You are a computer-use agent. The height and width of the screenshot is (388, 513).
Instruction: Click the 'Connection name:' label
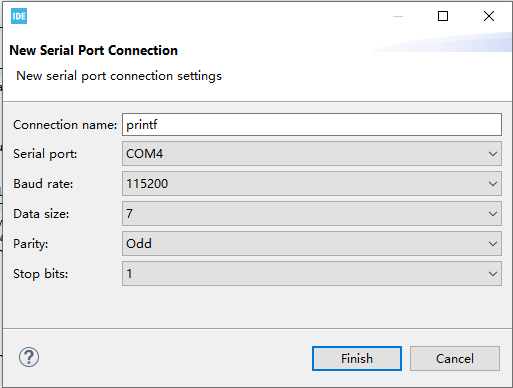[65, 125]
